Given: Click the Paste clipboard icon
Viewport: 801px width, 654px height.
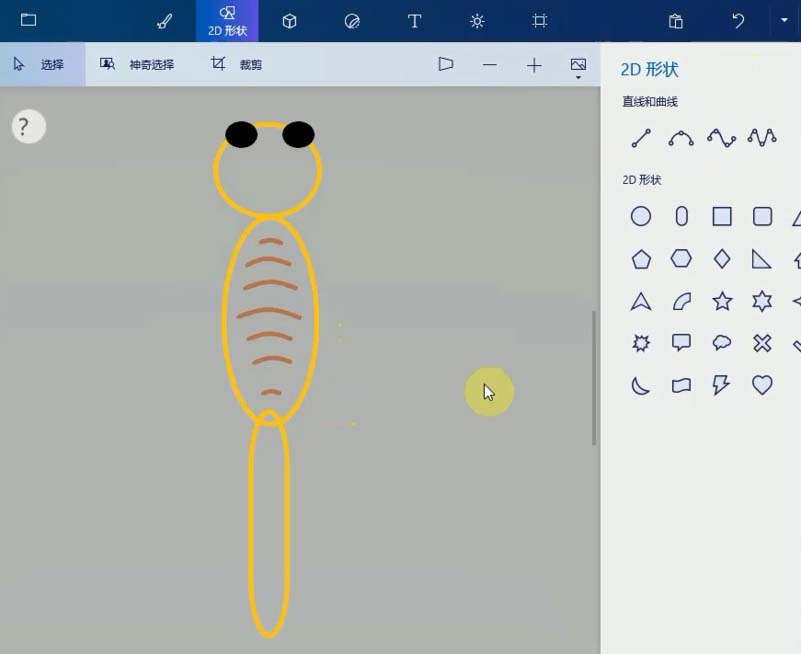Looking at the screenshot, I should click(675, 21).
